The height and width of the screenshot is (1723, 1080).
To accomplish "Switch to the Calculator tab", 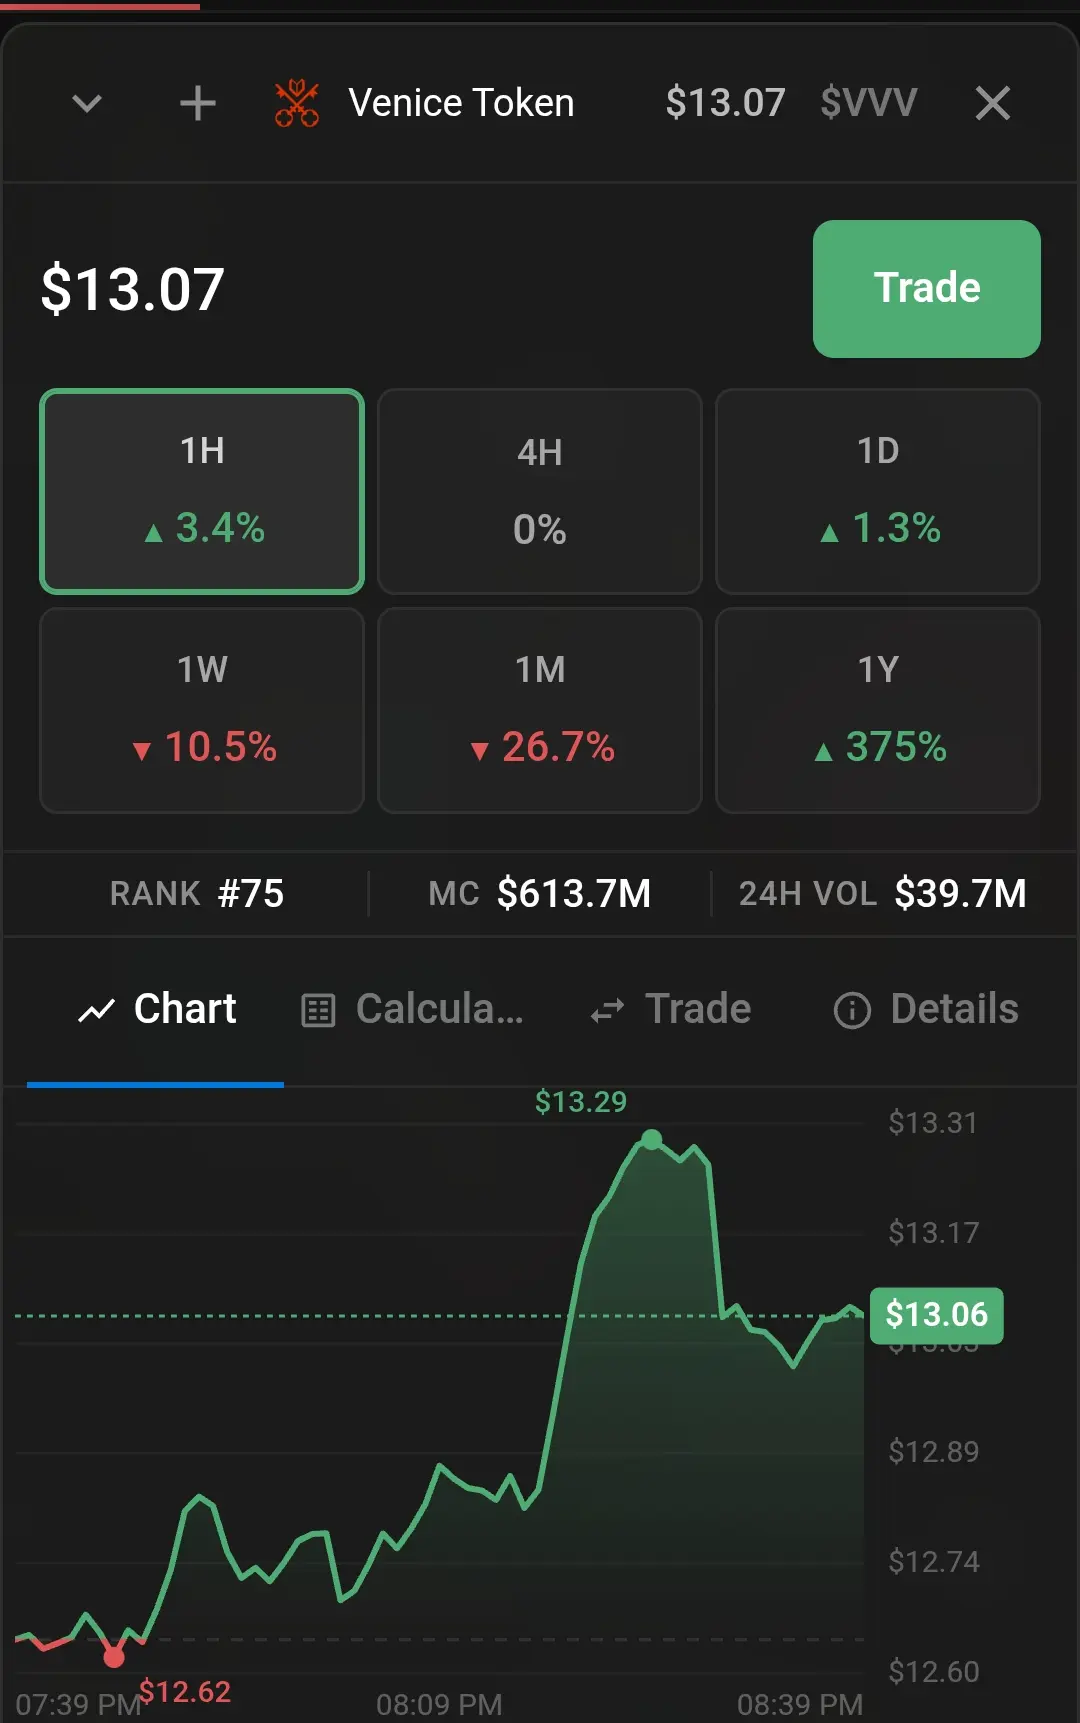I will [x=412, y=1010].
